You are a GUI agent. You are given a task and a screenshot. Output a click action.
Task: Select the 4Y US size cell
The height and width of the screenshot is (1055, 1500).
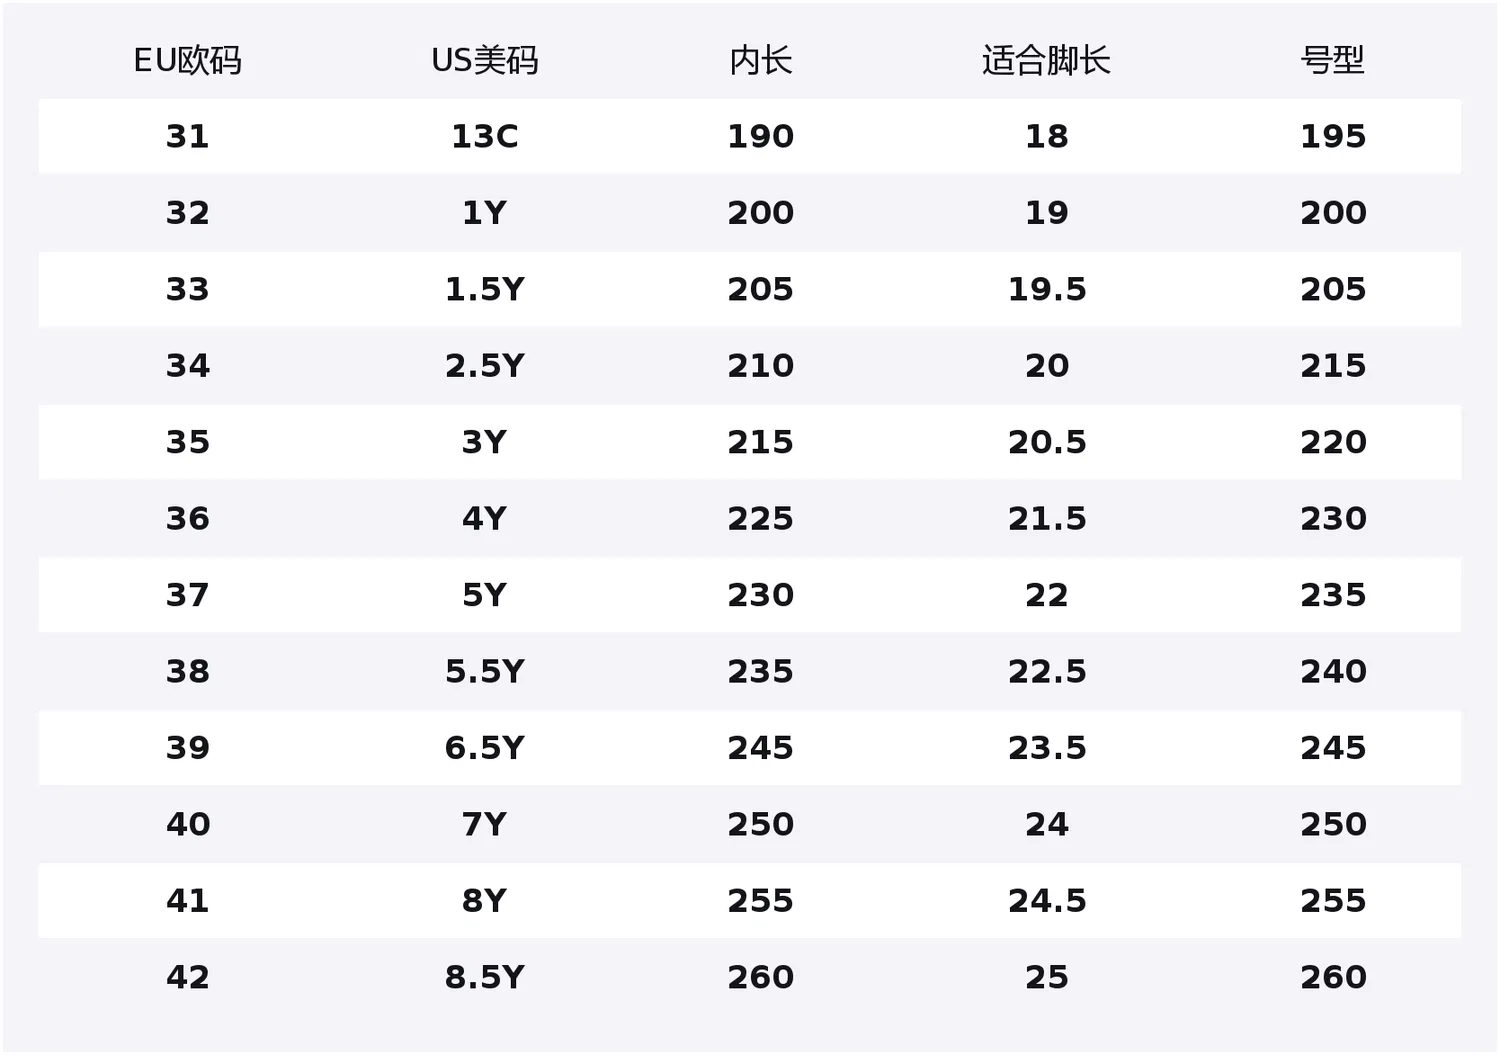coord(485,519)
